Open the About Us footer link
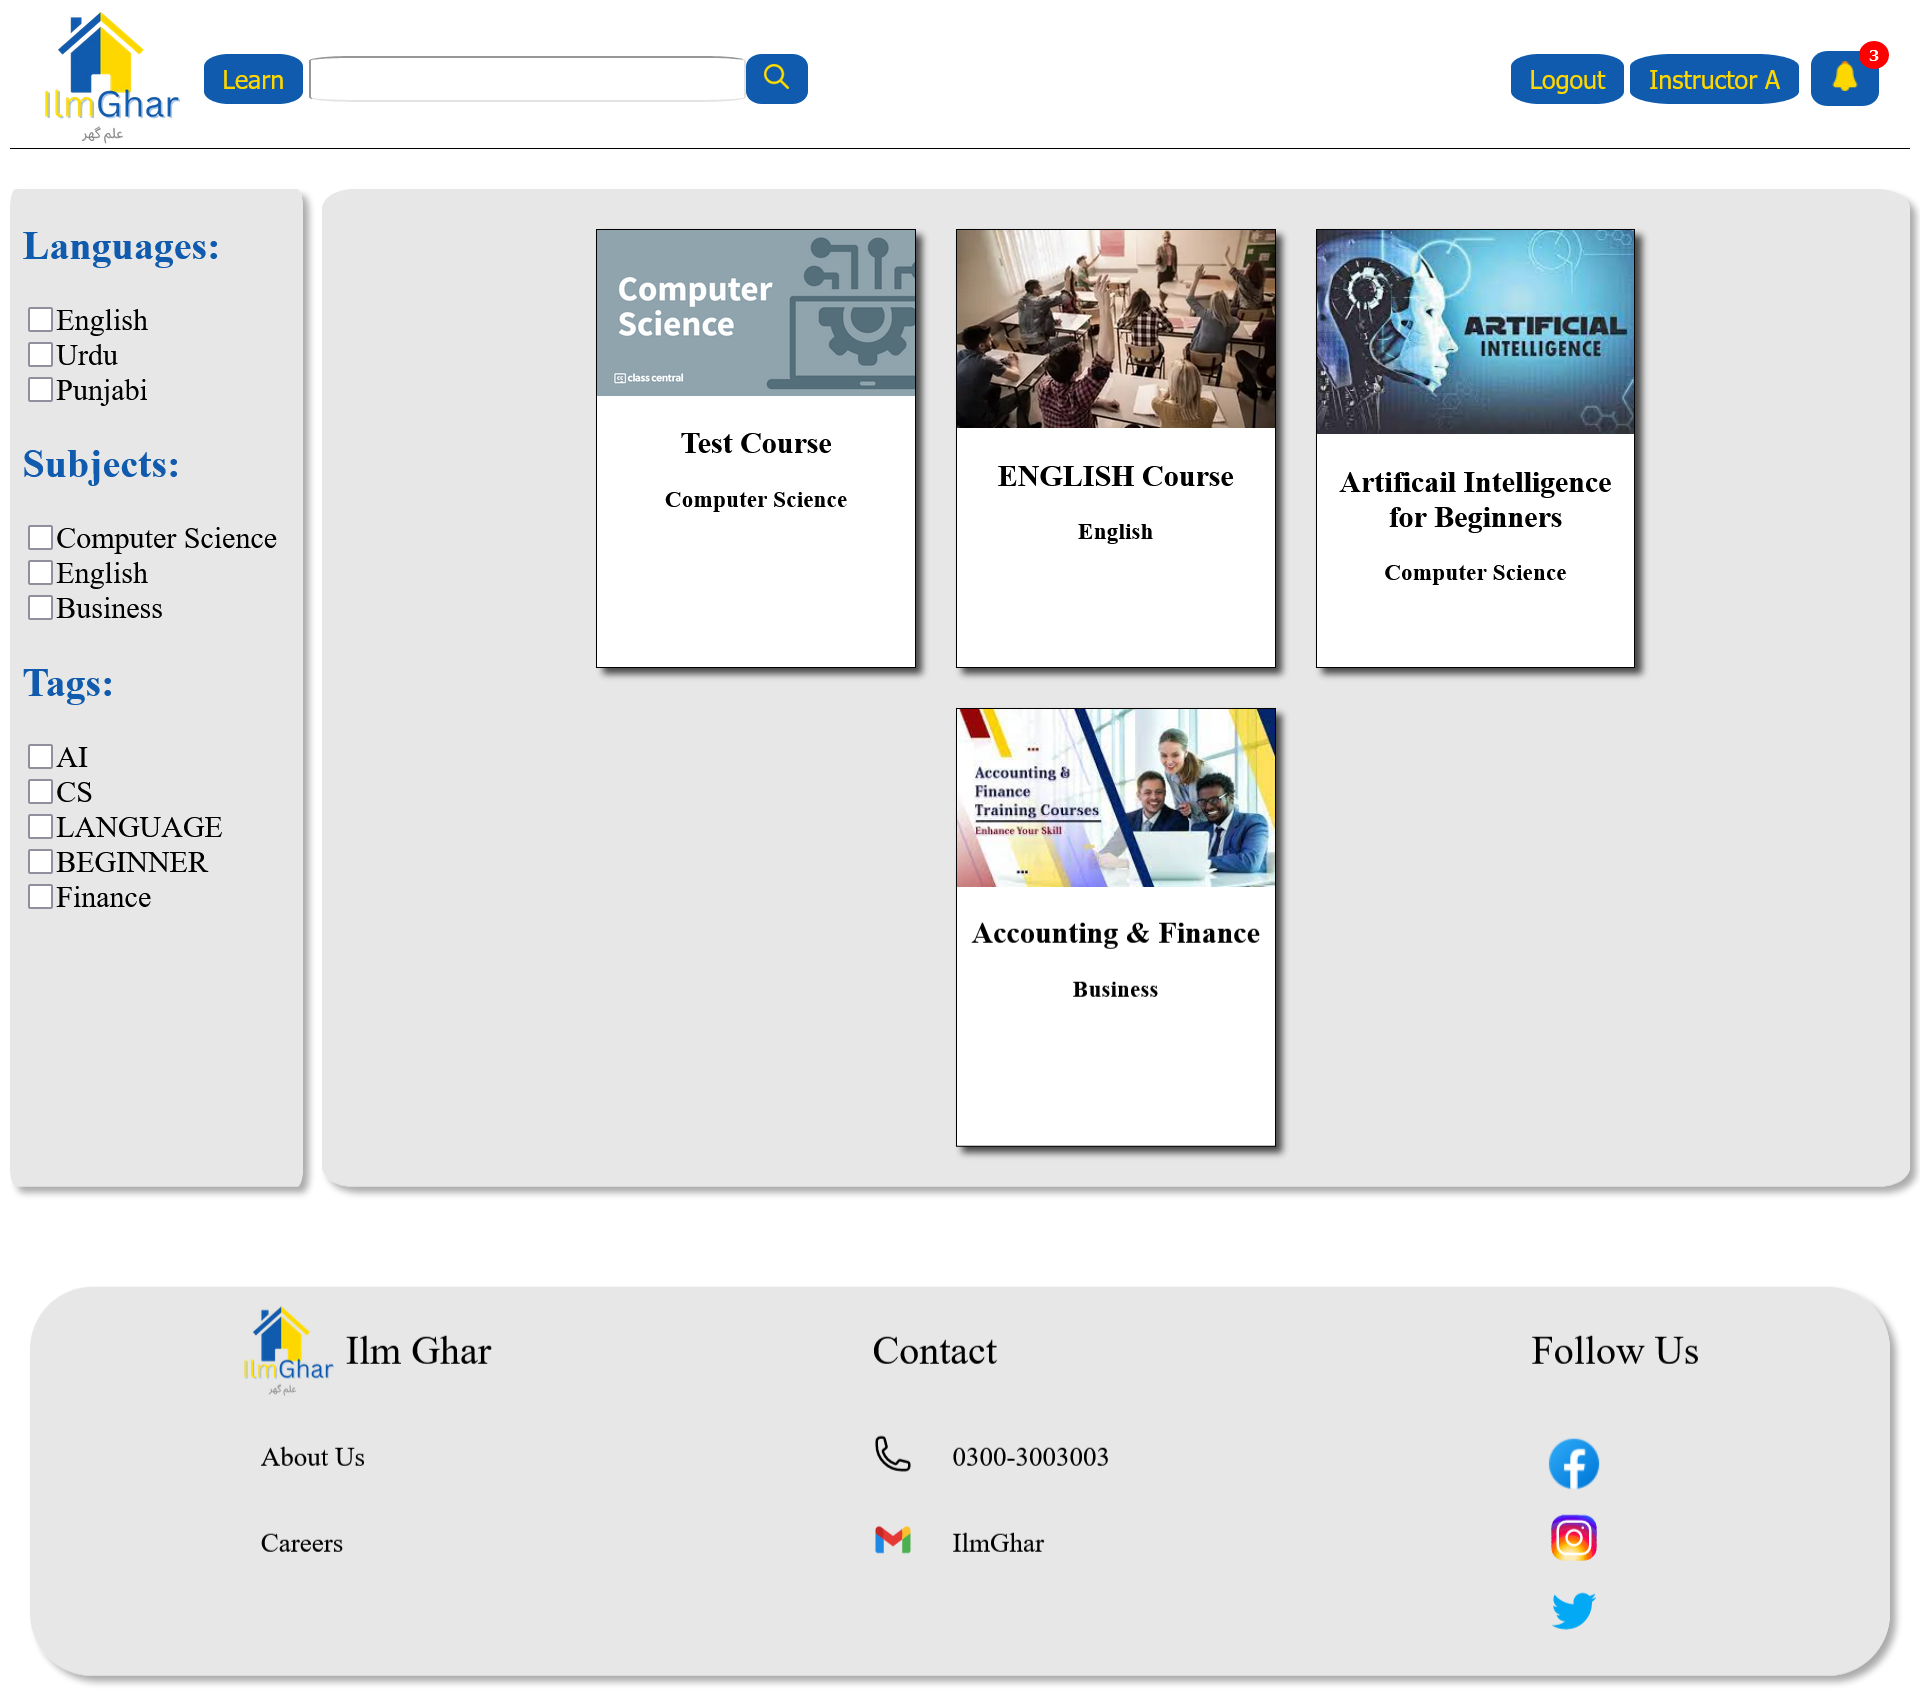The image size is (1920, 1707). coord(312,1457)
